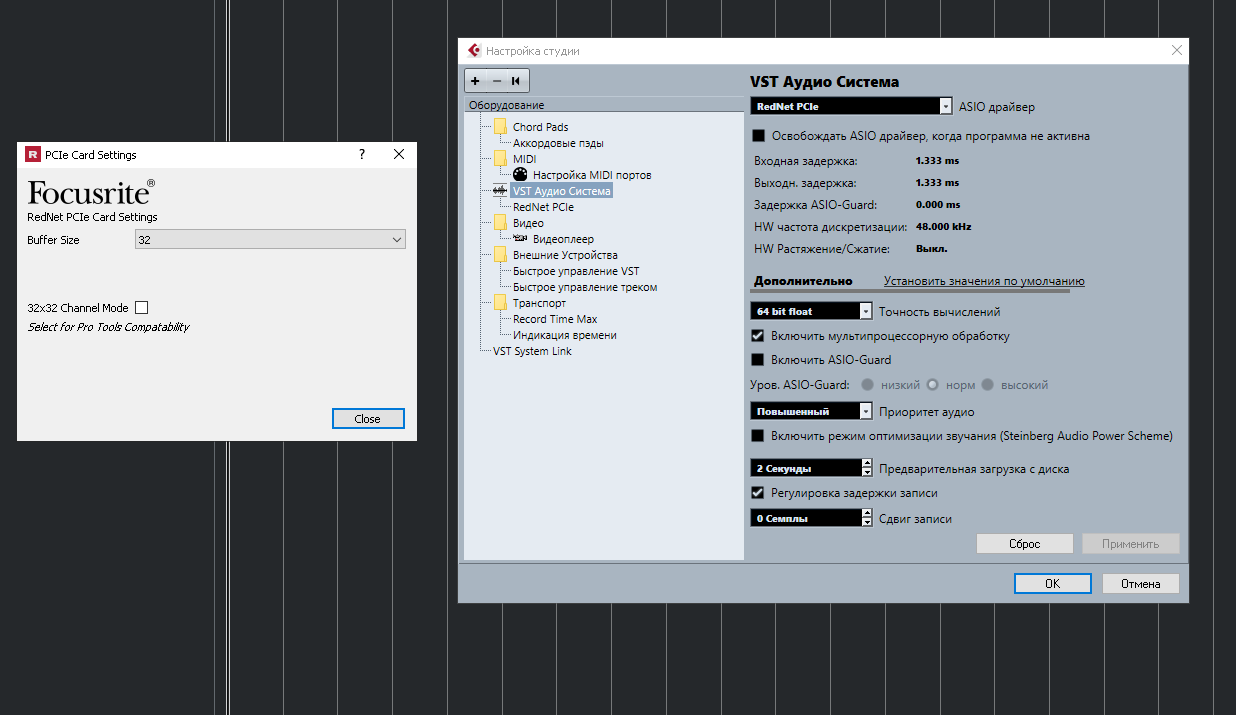Screen dimensions: 1236x715
Task: Select the высокий ASIO-Guard level radio
Action: pos(988,385)
